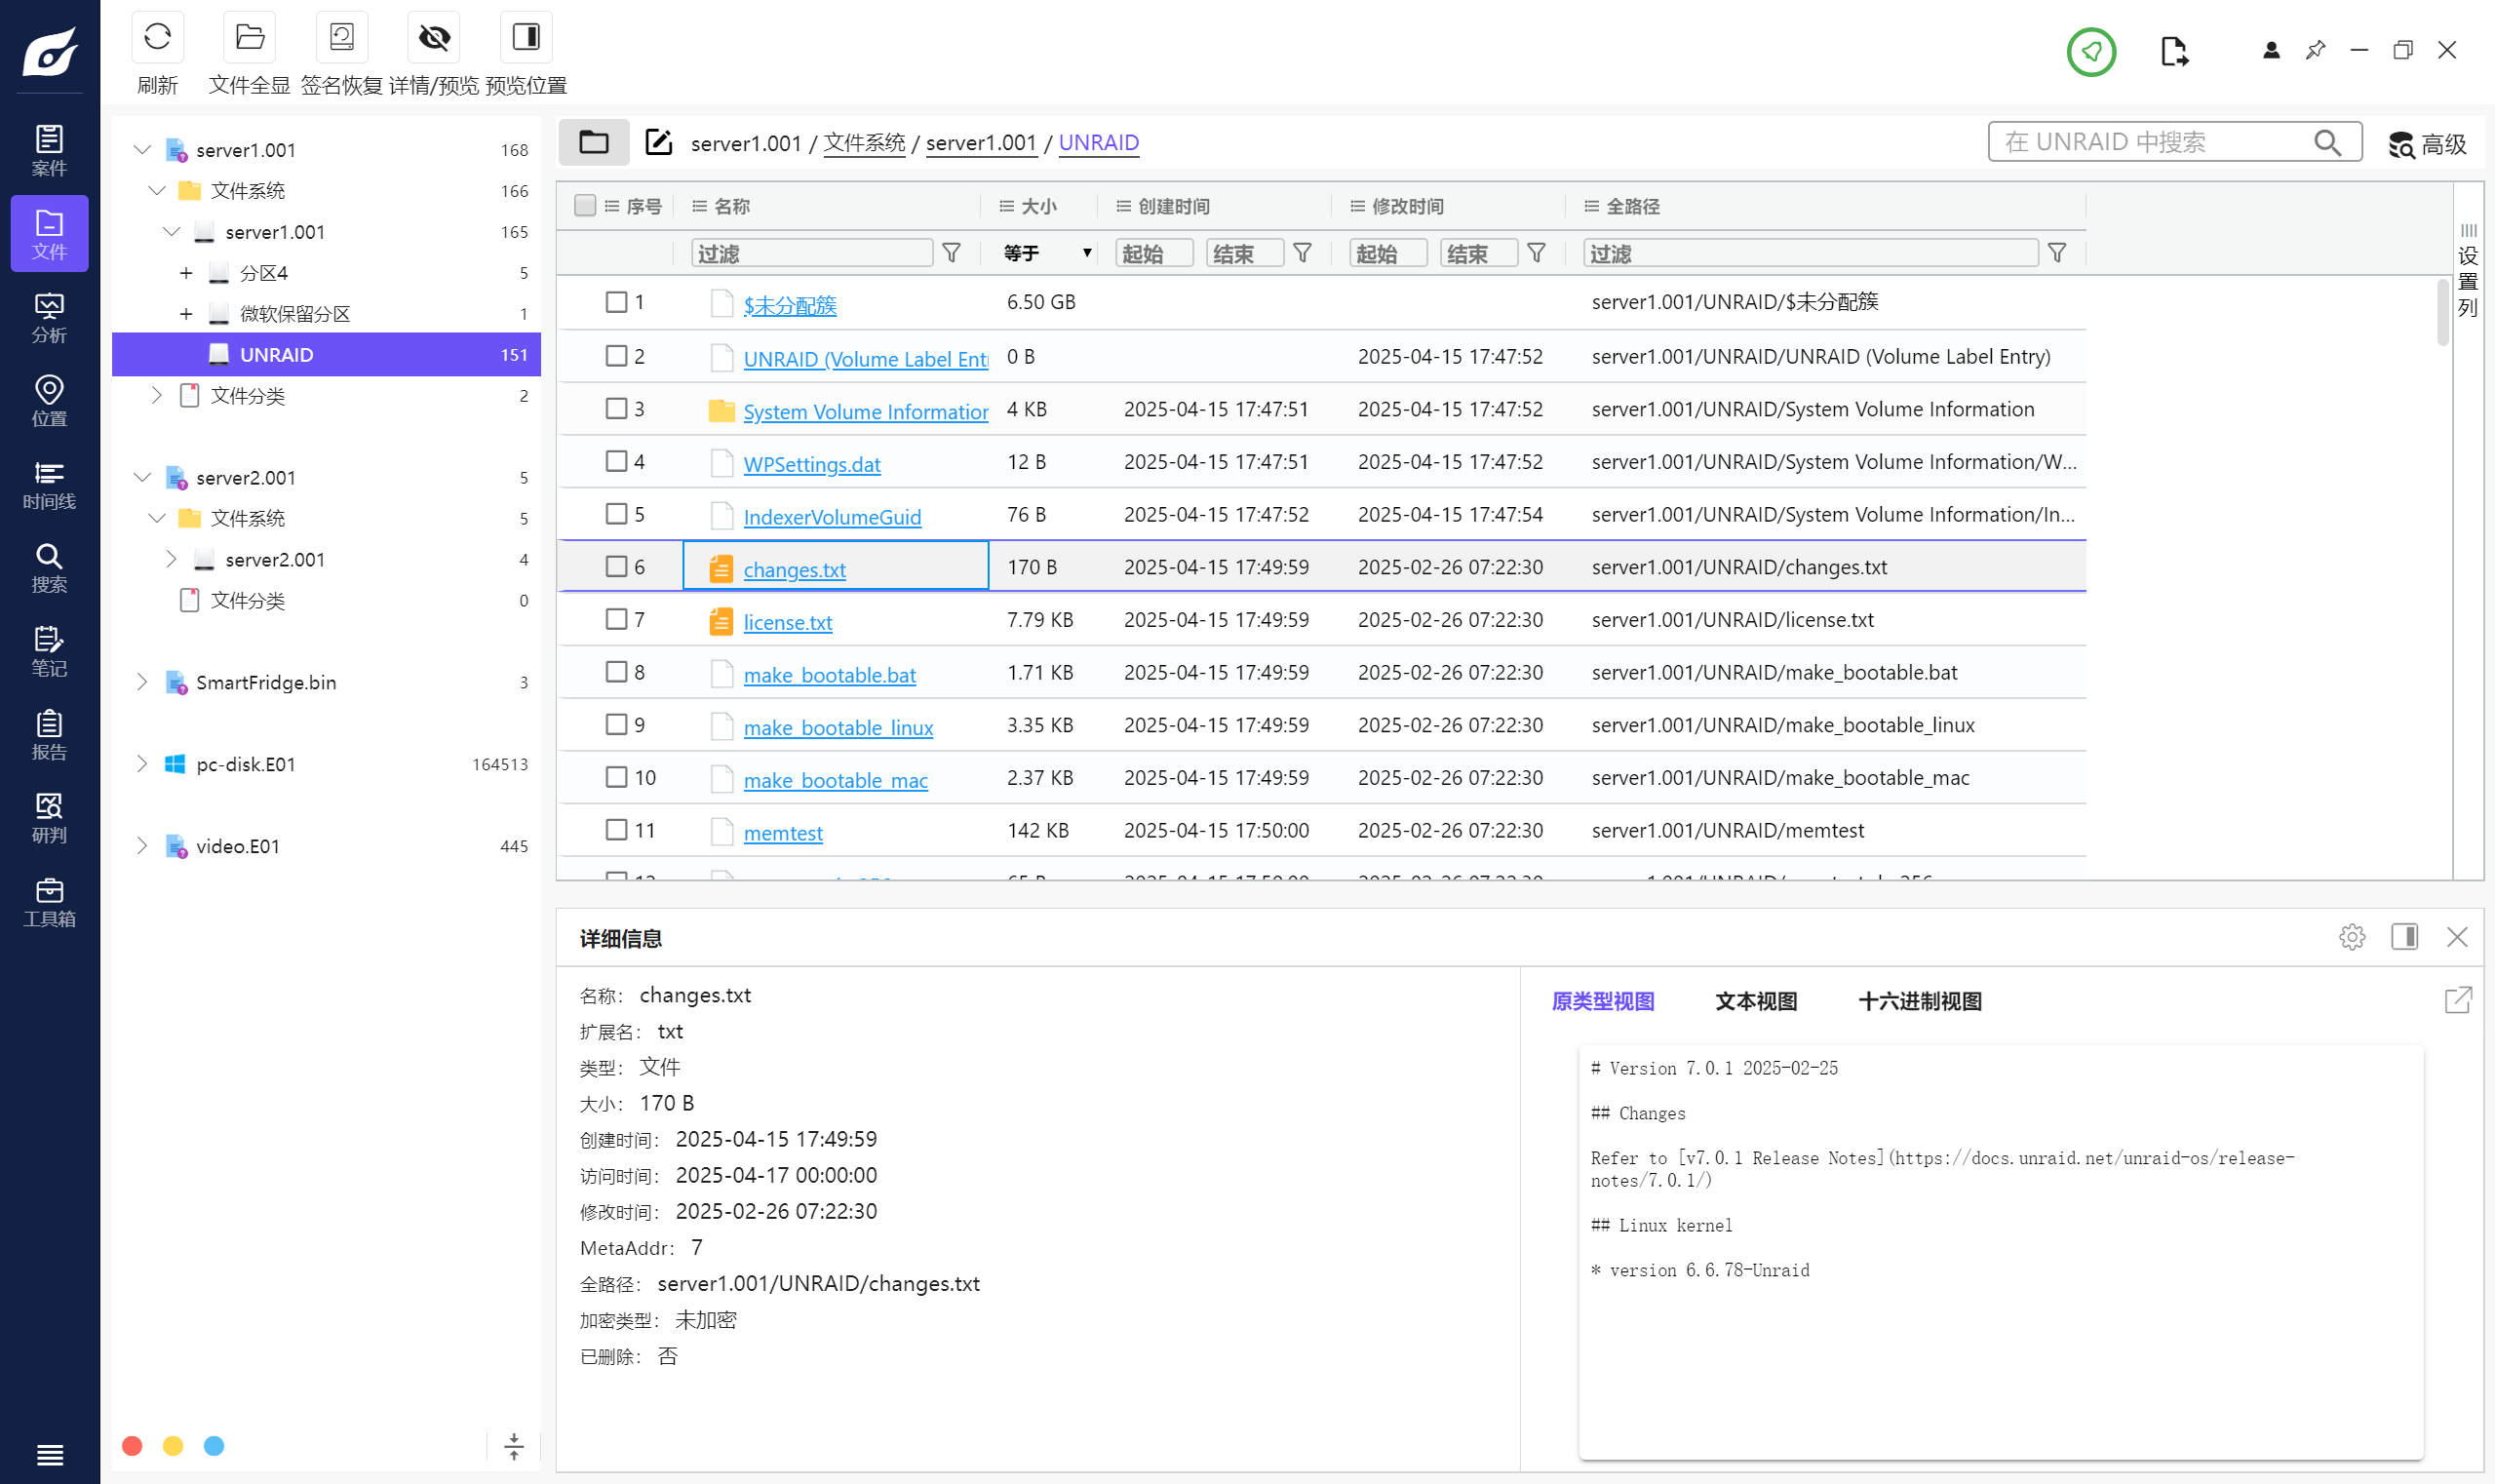Viewport: 2495px width, 1484px height.
Task: Open the Analysis (分析) sidebar section
Action: click(49, 317)
